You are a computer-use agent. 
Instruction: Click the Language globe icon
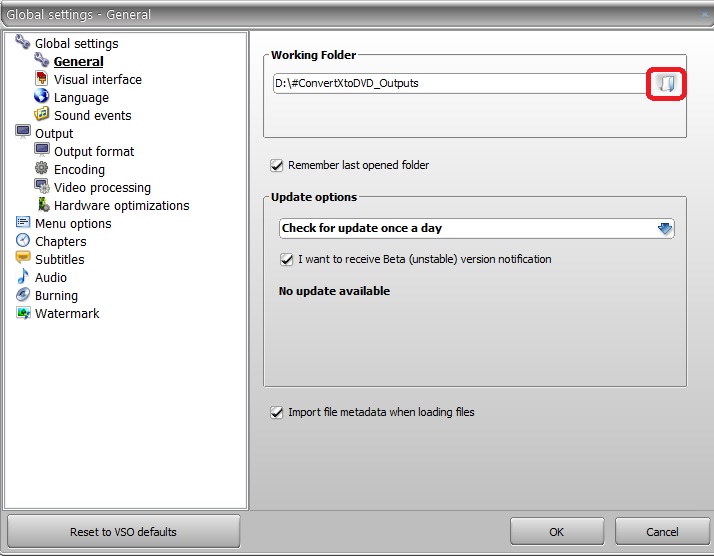coord(41,96)
